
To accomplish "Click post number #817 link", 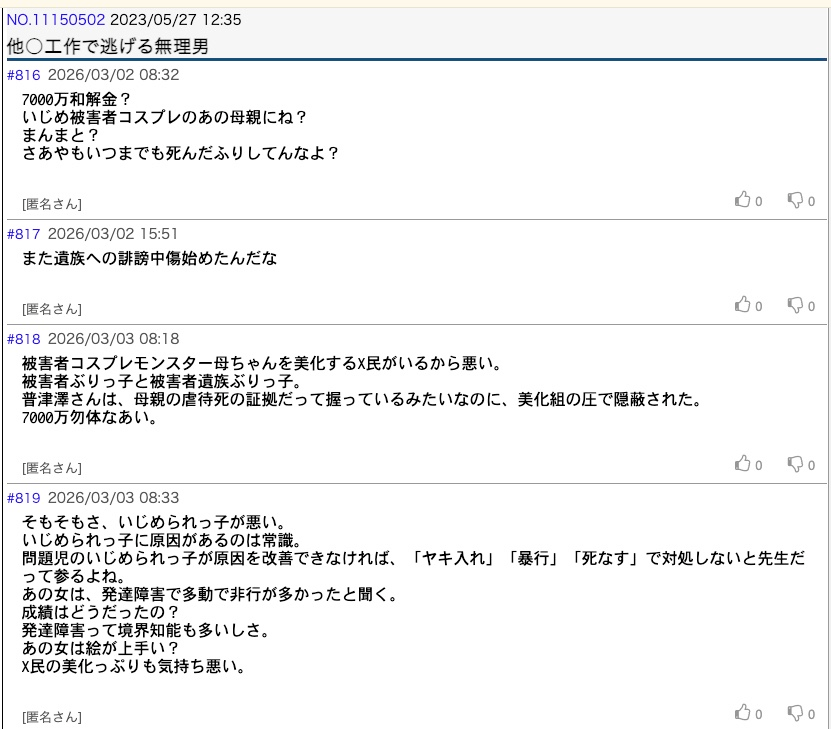I will coord(23,234).
